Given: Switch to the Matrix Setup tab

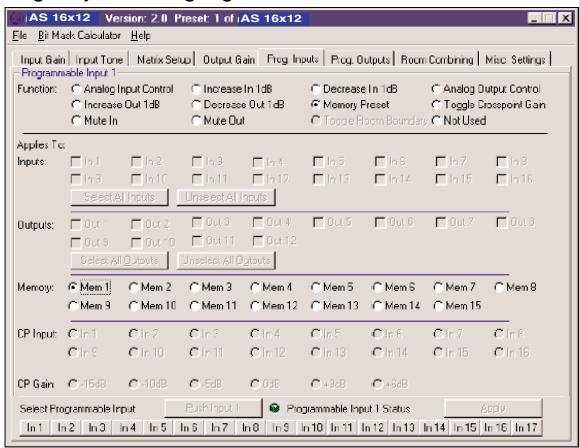Looking at the screenshot, I should [x=164, y=59].
